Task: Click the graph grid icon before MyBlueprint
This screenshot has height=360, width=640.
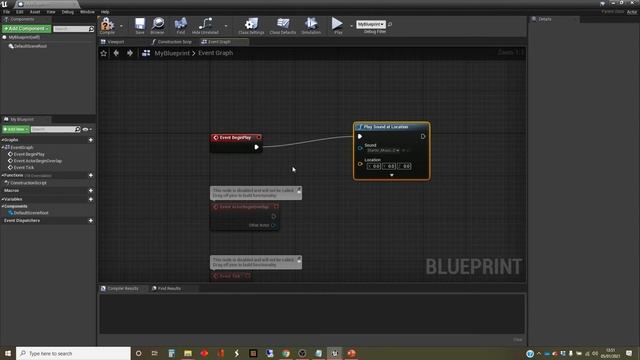Action: pos(146,53)
